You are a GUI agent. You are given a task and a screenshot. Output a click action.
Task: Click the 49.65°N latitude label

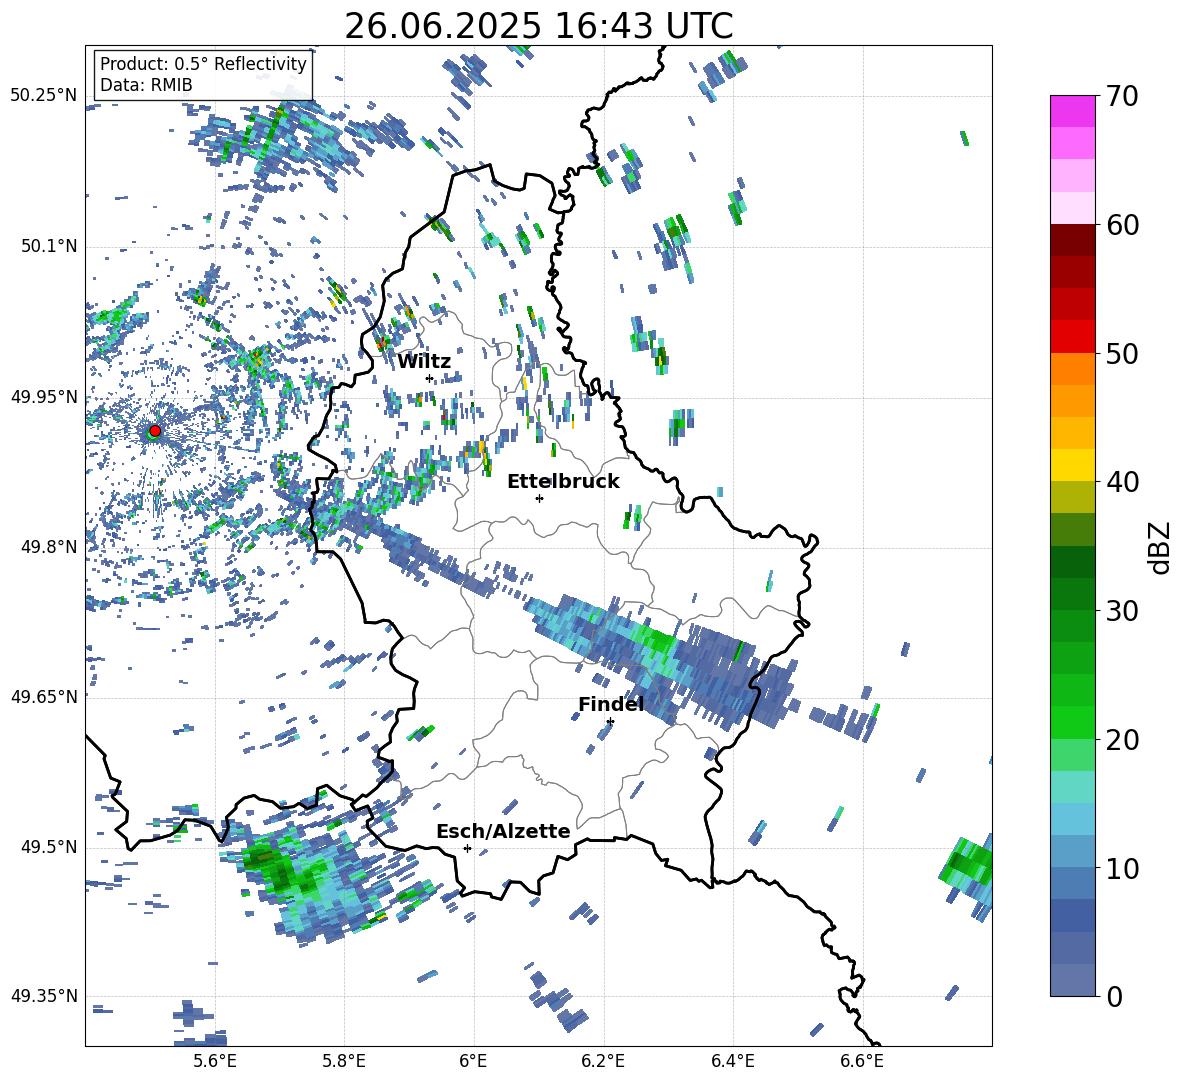44,697
